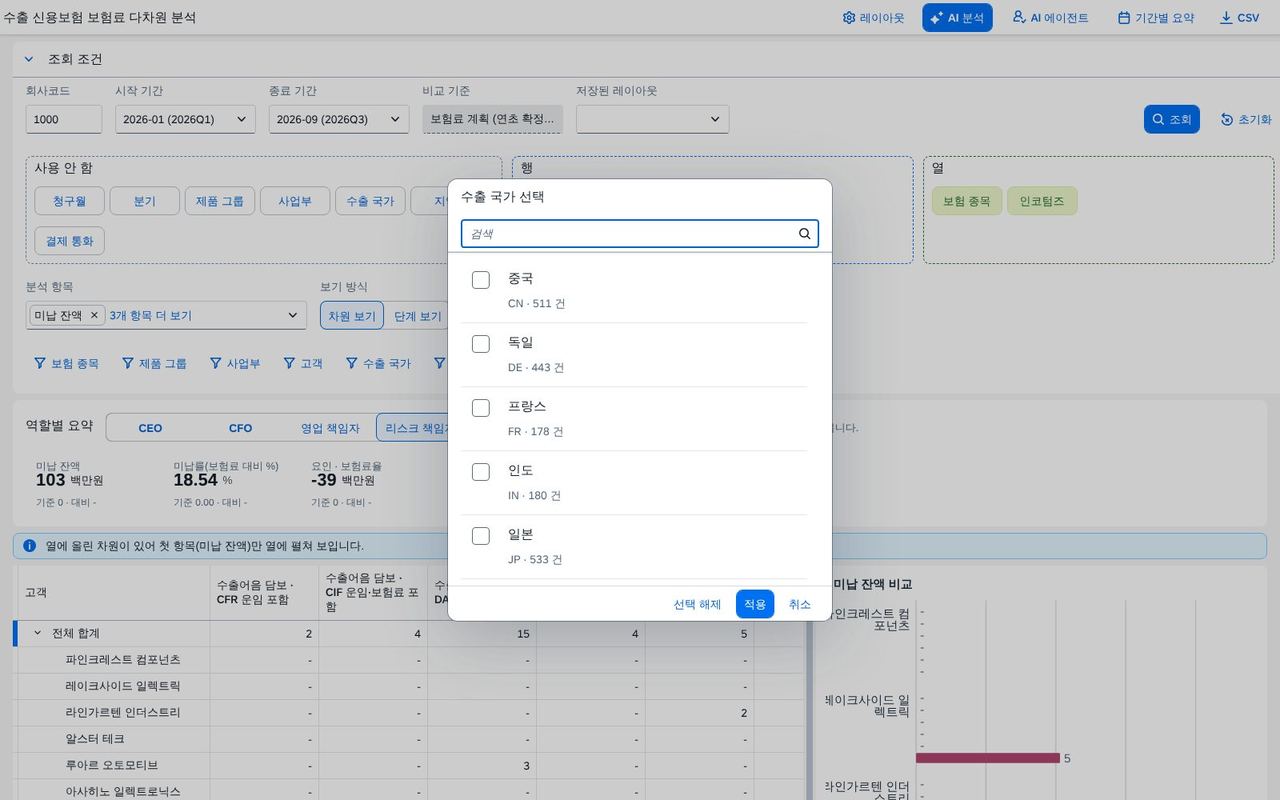Image resolution: width=1280 pixels, height=800 pixels.
Task: Open the 레이아웃 gear settings
Action: [x=874, y=18]
